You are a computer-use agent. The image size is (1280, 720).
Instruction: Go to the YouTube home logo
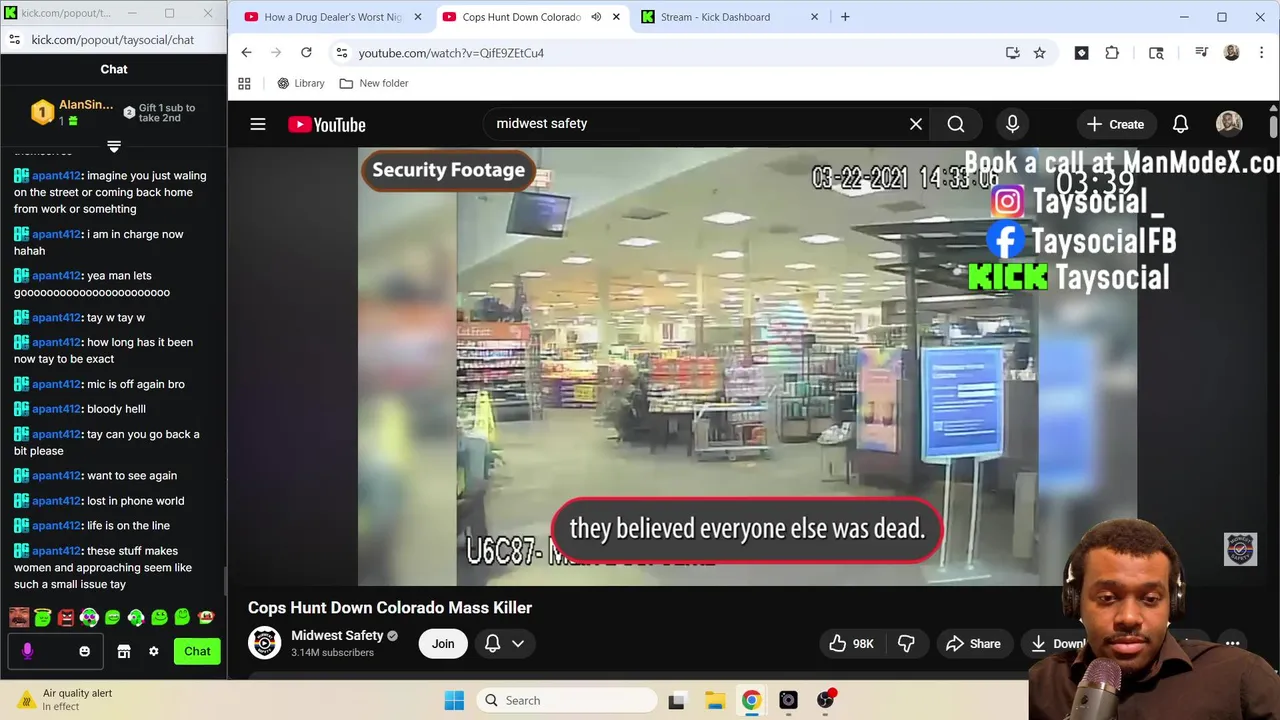click(327, 124)
